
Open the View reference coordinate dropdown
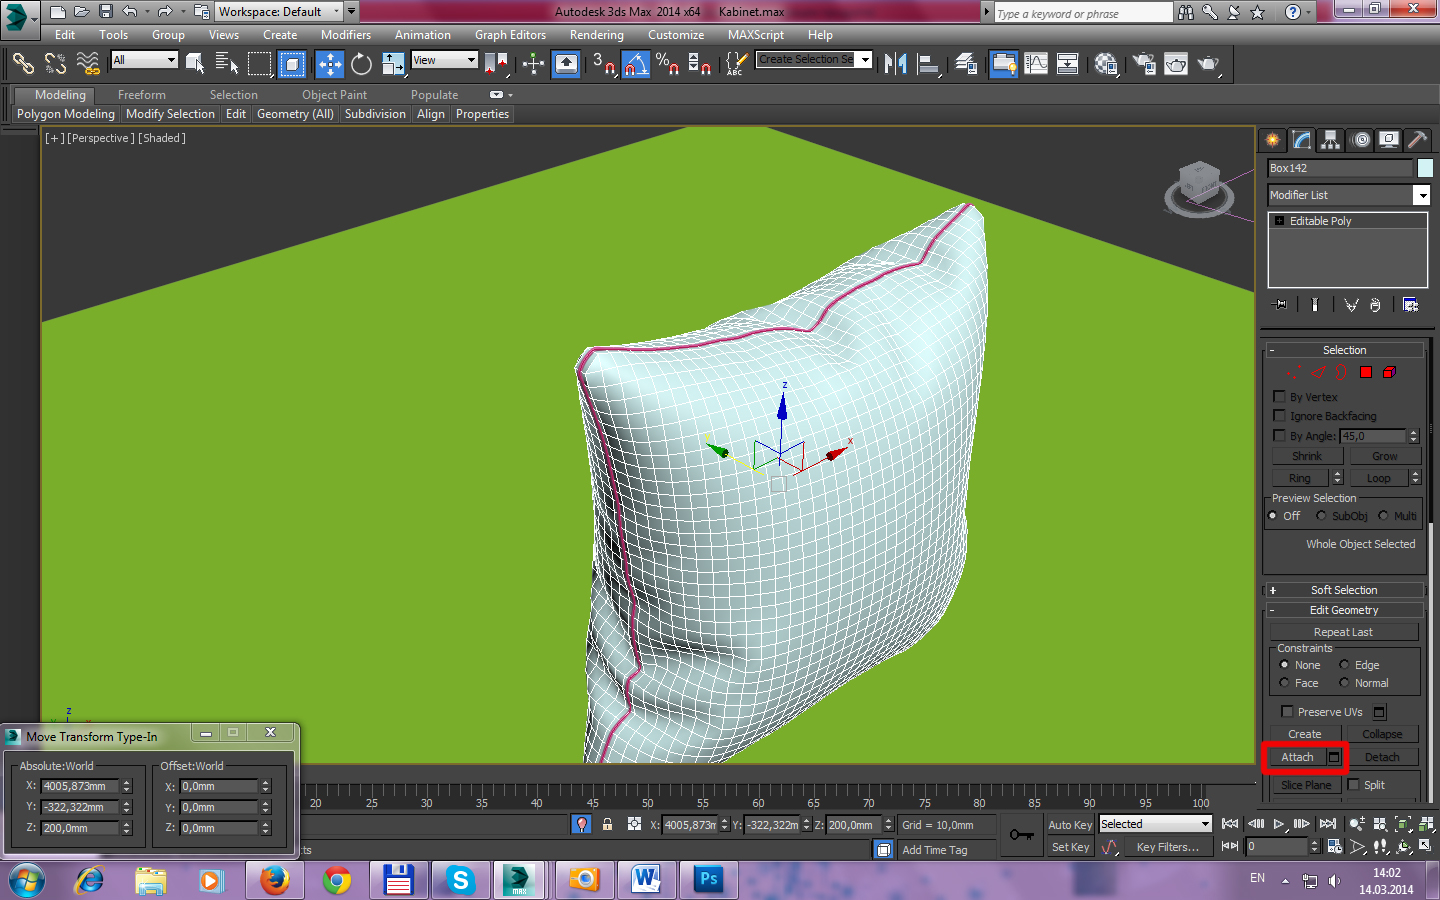coord(445,61)
